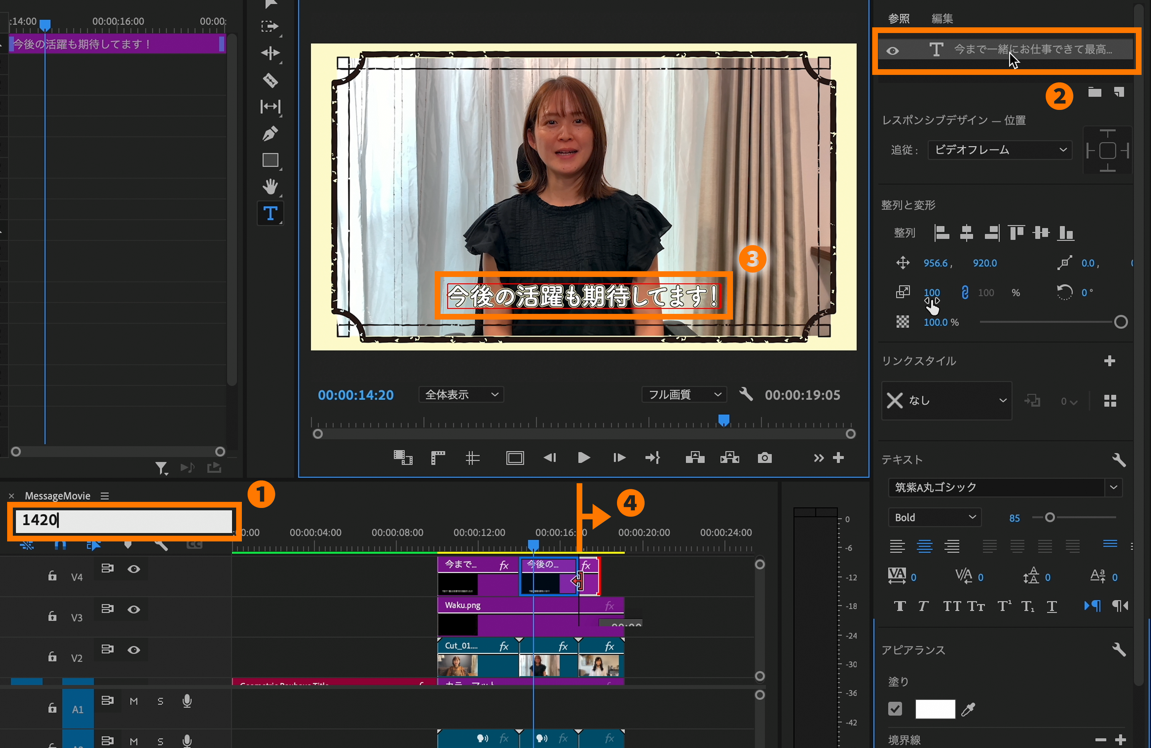Image resolution: width=1151 pixels, height=748 pixels.
Task: Switch to the 参照 tab
Action: [899, 18]
